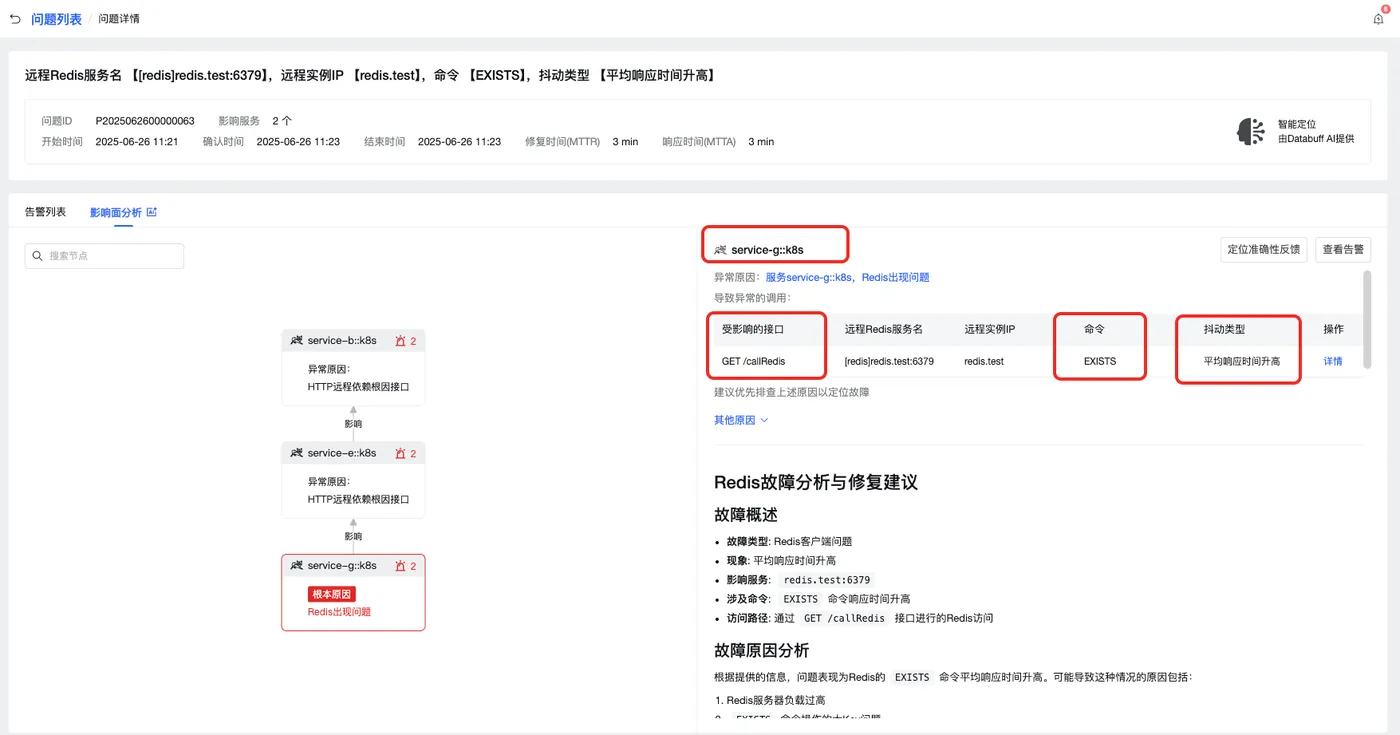The width and height of the screenshot is (1400, 735).
Task: Click the service icon on service-b::k8s node
Action: [x=296, y=341]
